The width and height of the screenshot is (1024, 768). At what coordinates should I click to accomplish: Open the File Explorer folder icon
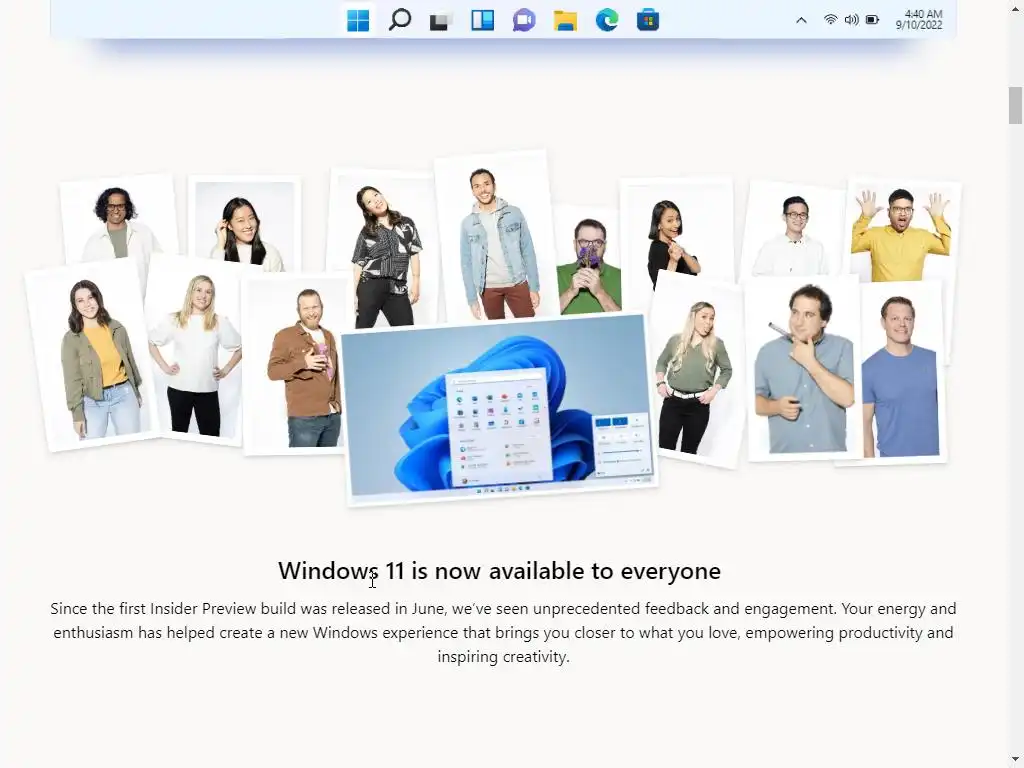pos(565,21)
